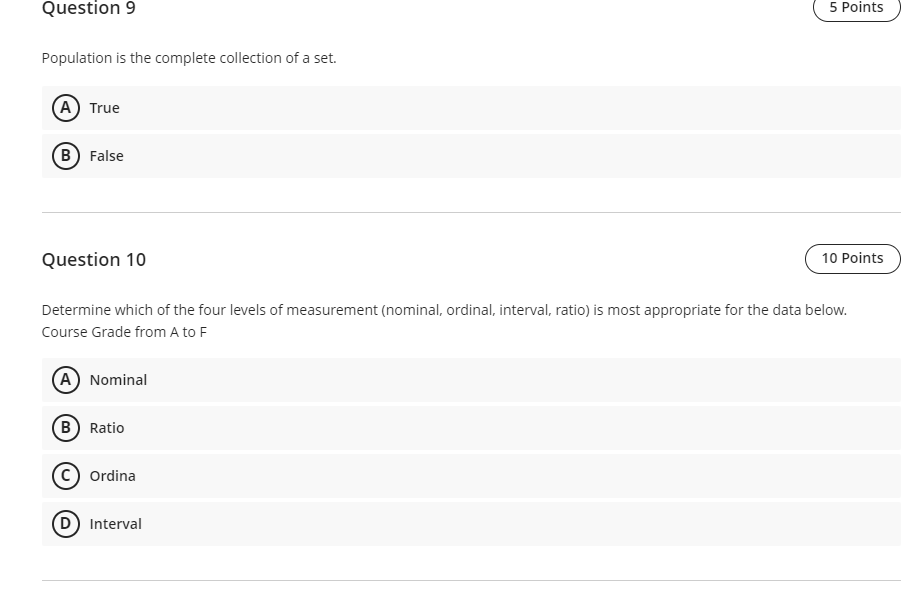The width and height of the screenshot is (922, 606).
Task: Click the circled D icon beside Interval
Action: click(66, 524)
